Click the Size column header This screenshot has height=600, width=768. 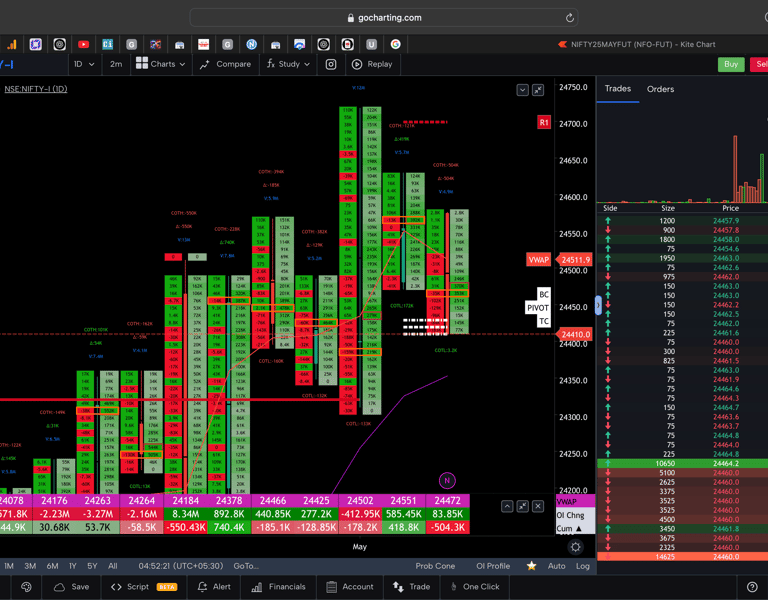[668, 208]
